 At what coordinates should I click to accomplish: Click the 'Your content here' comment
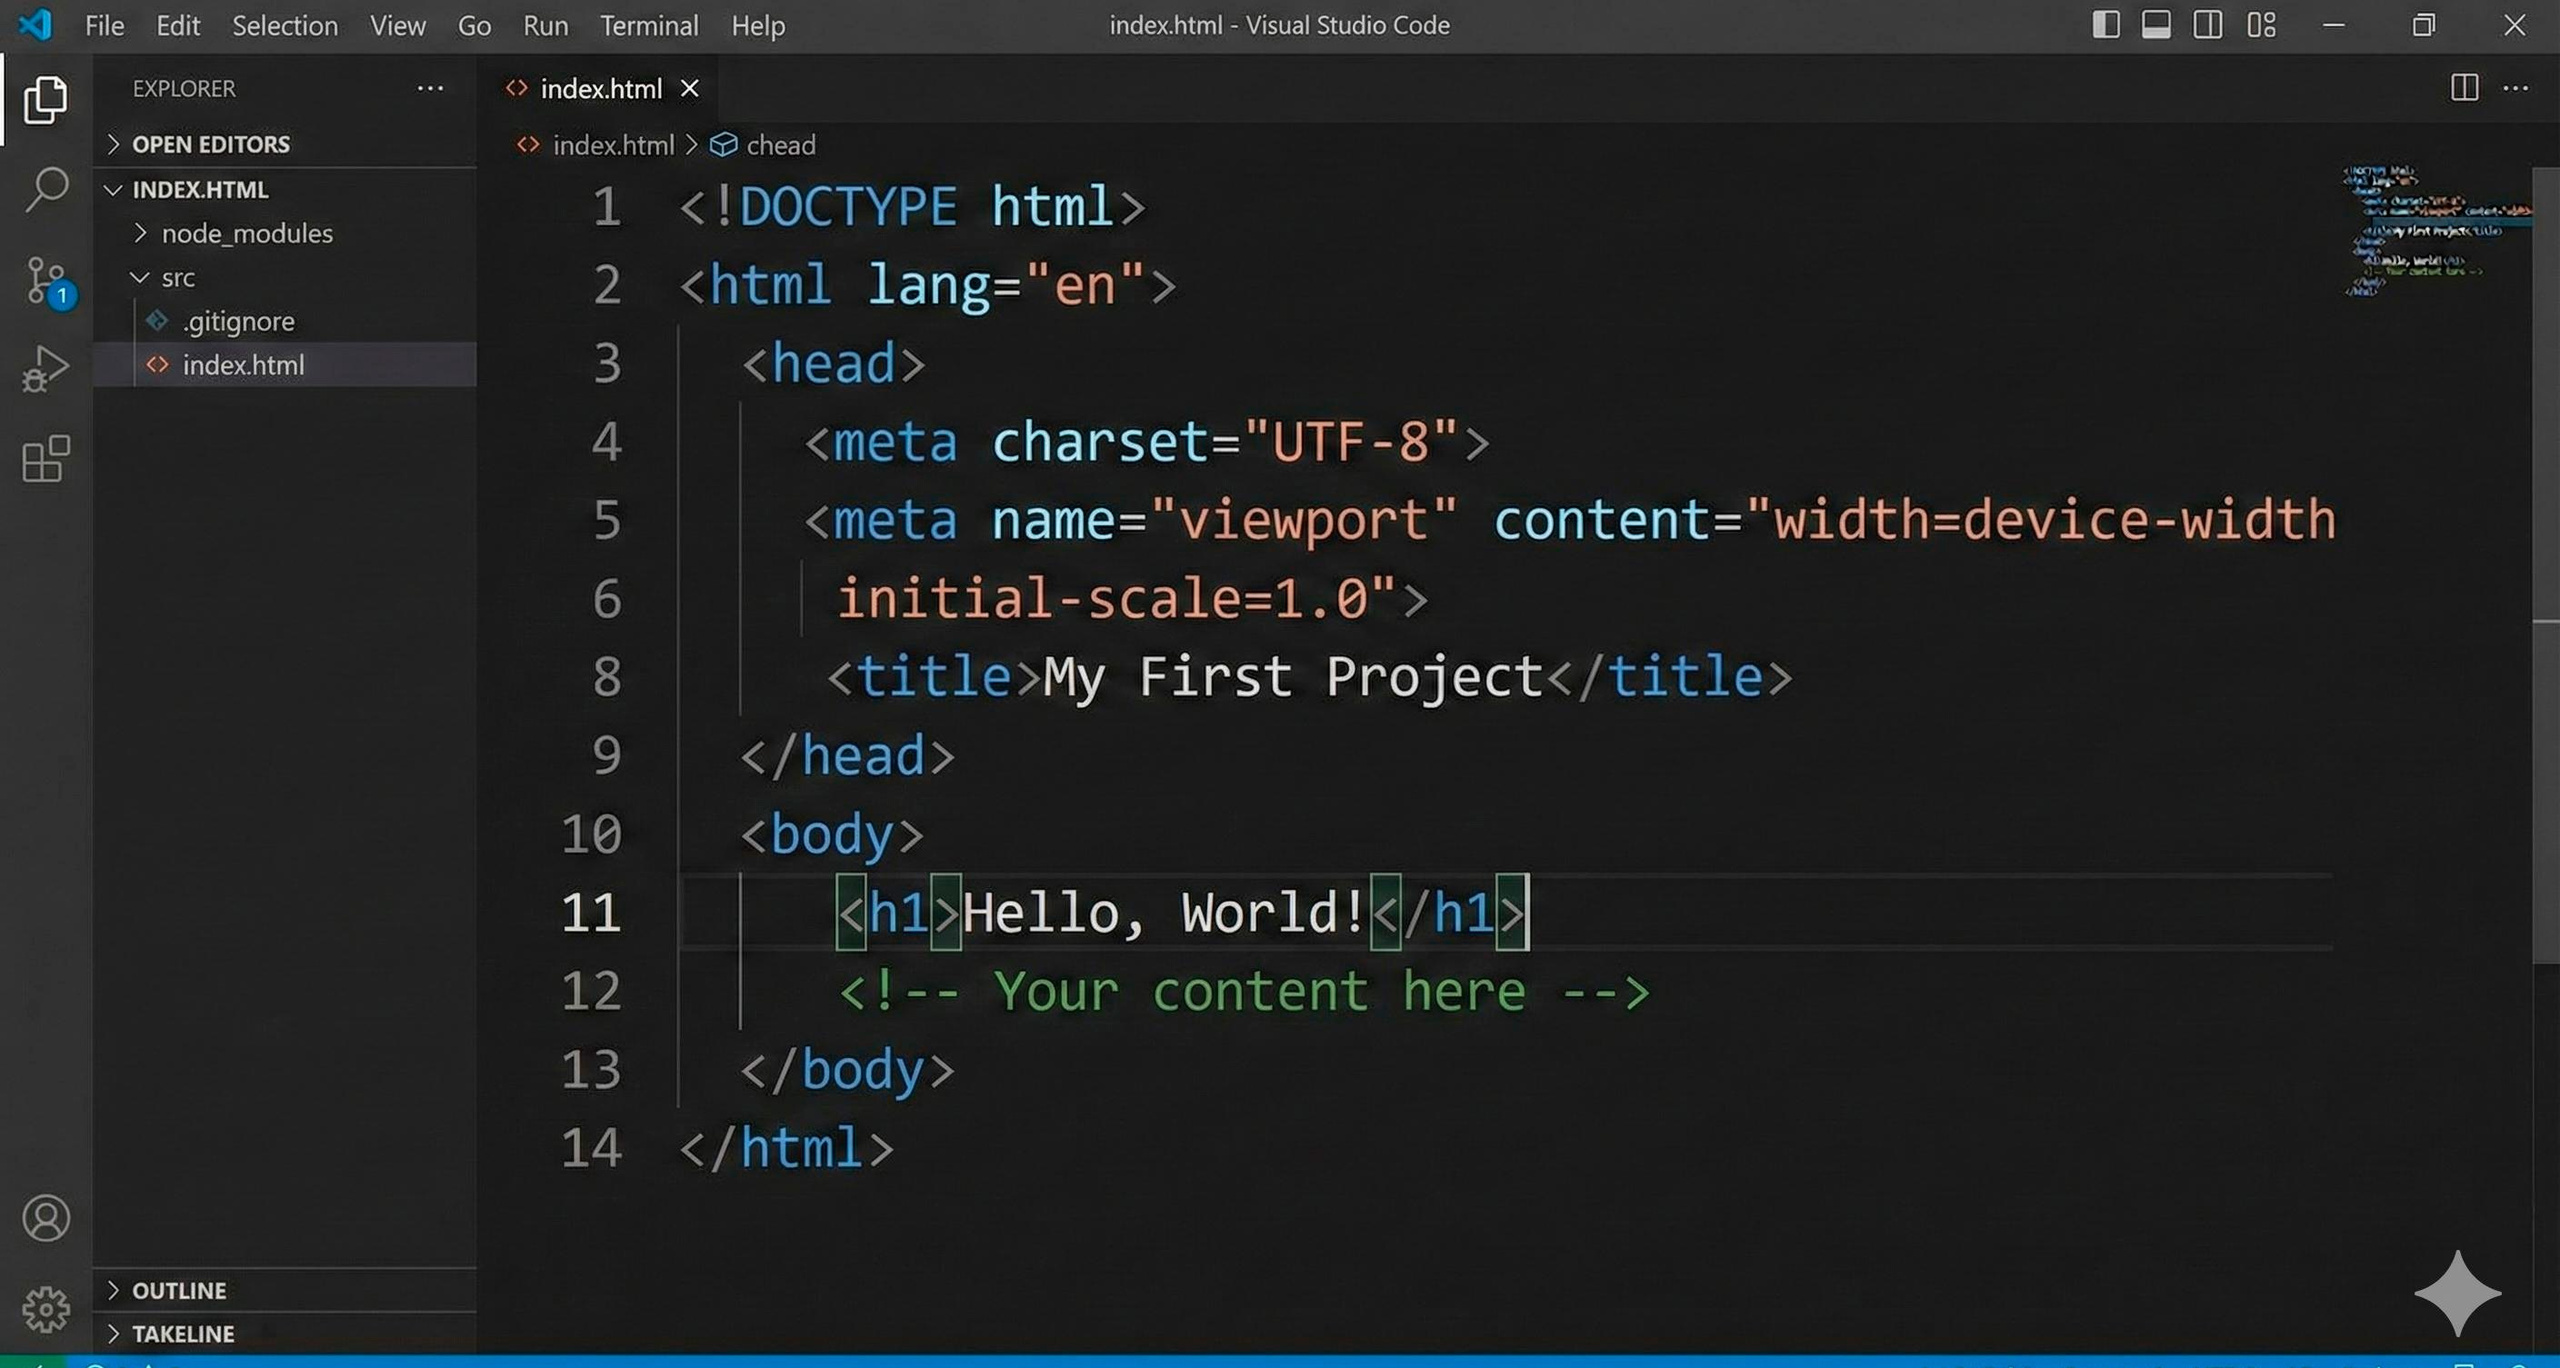(1244, 992)
